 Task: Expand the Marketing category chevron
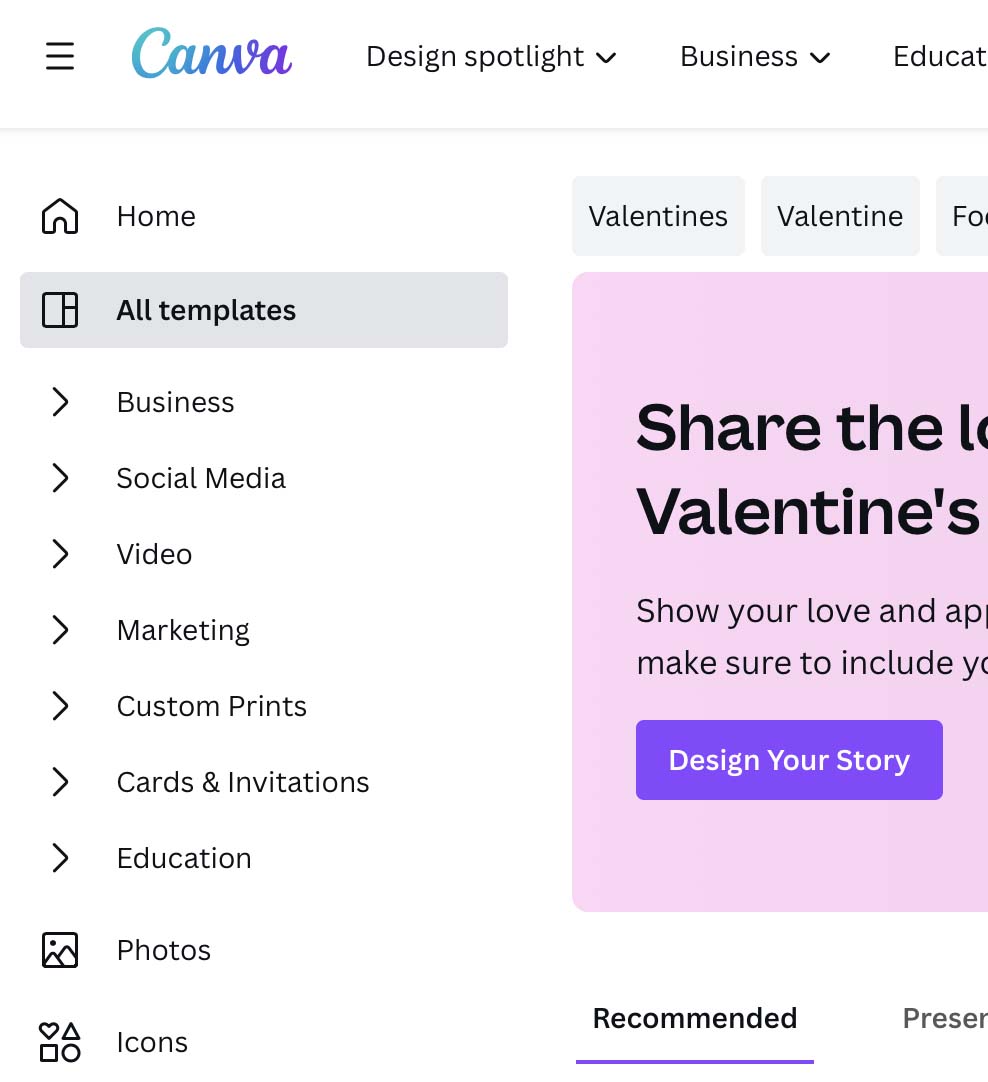tap(61, 629)
